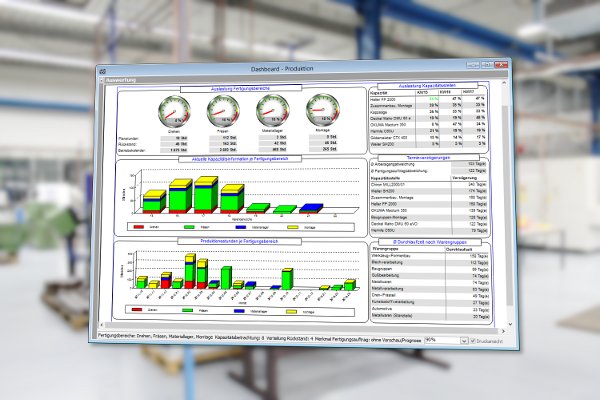Click the Warengruppe column header
This screenshot has height=400, width=600.
coord(385,249)
